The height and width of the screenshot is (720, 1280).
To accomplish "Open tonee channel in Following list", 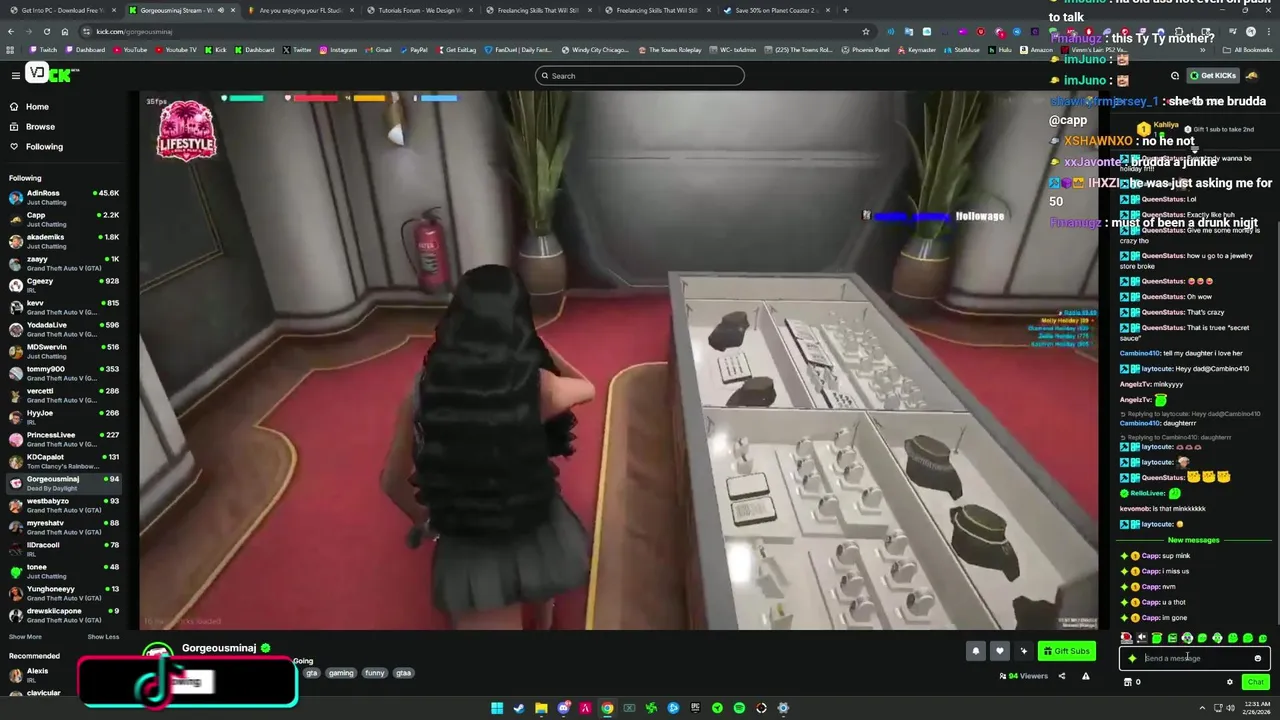I will [x=64, y=571].
